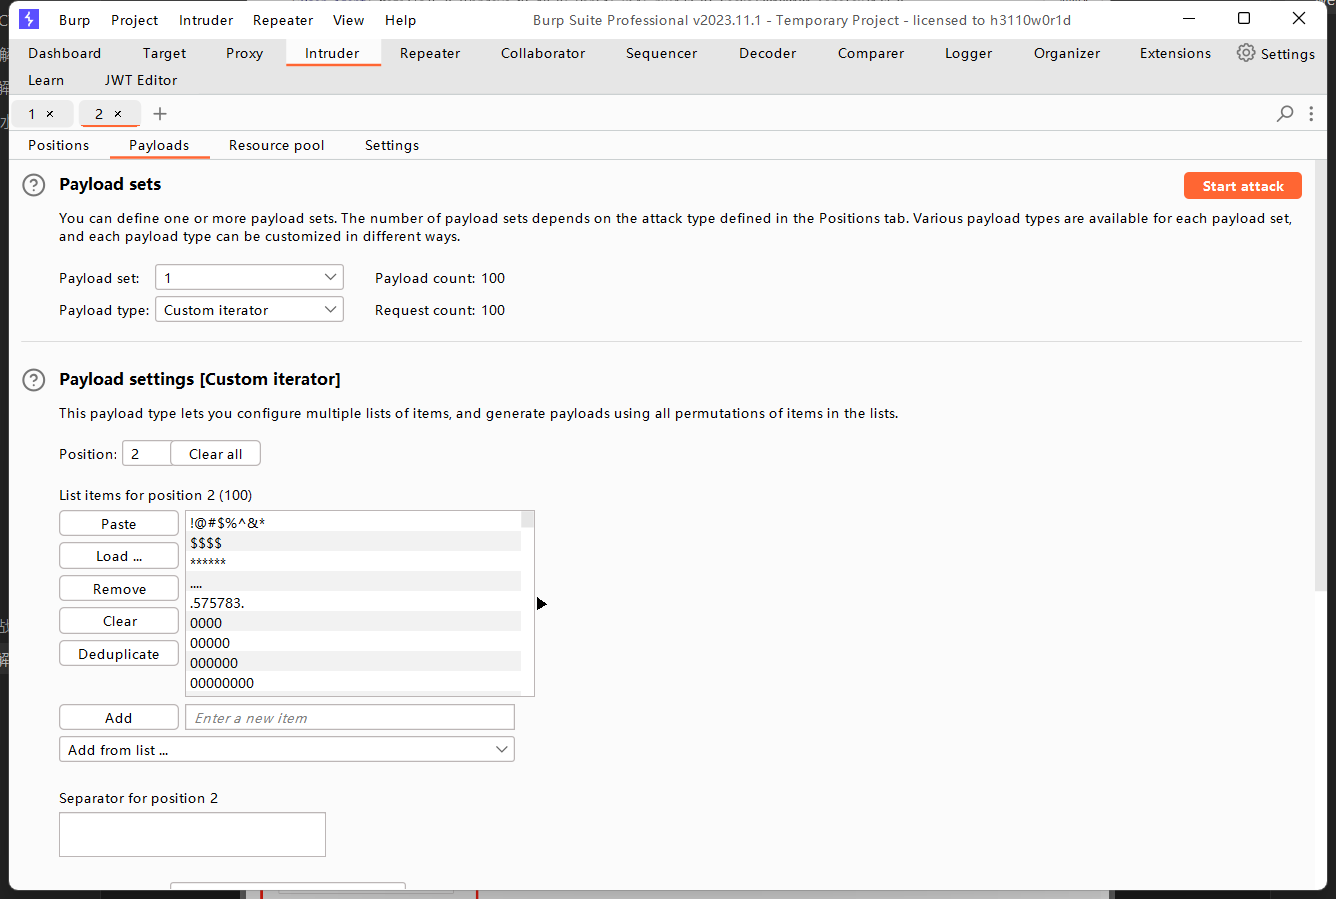Screen dimensions: 1336x899
Task: Click the Burp Suite lightning logo icon
Action: [29, 19]
